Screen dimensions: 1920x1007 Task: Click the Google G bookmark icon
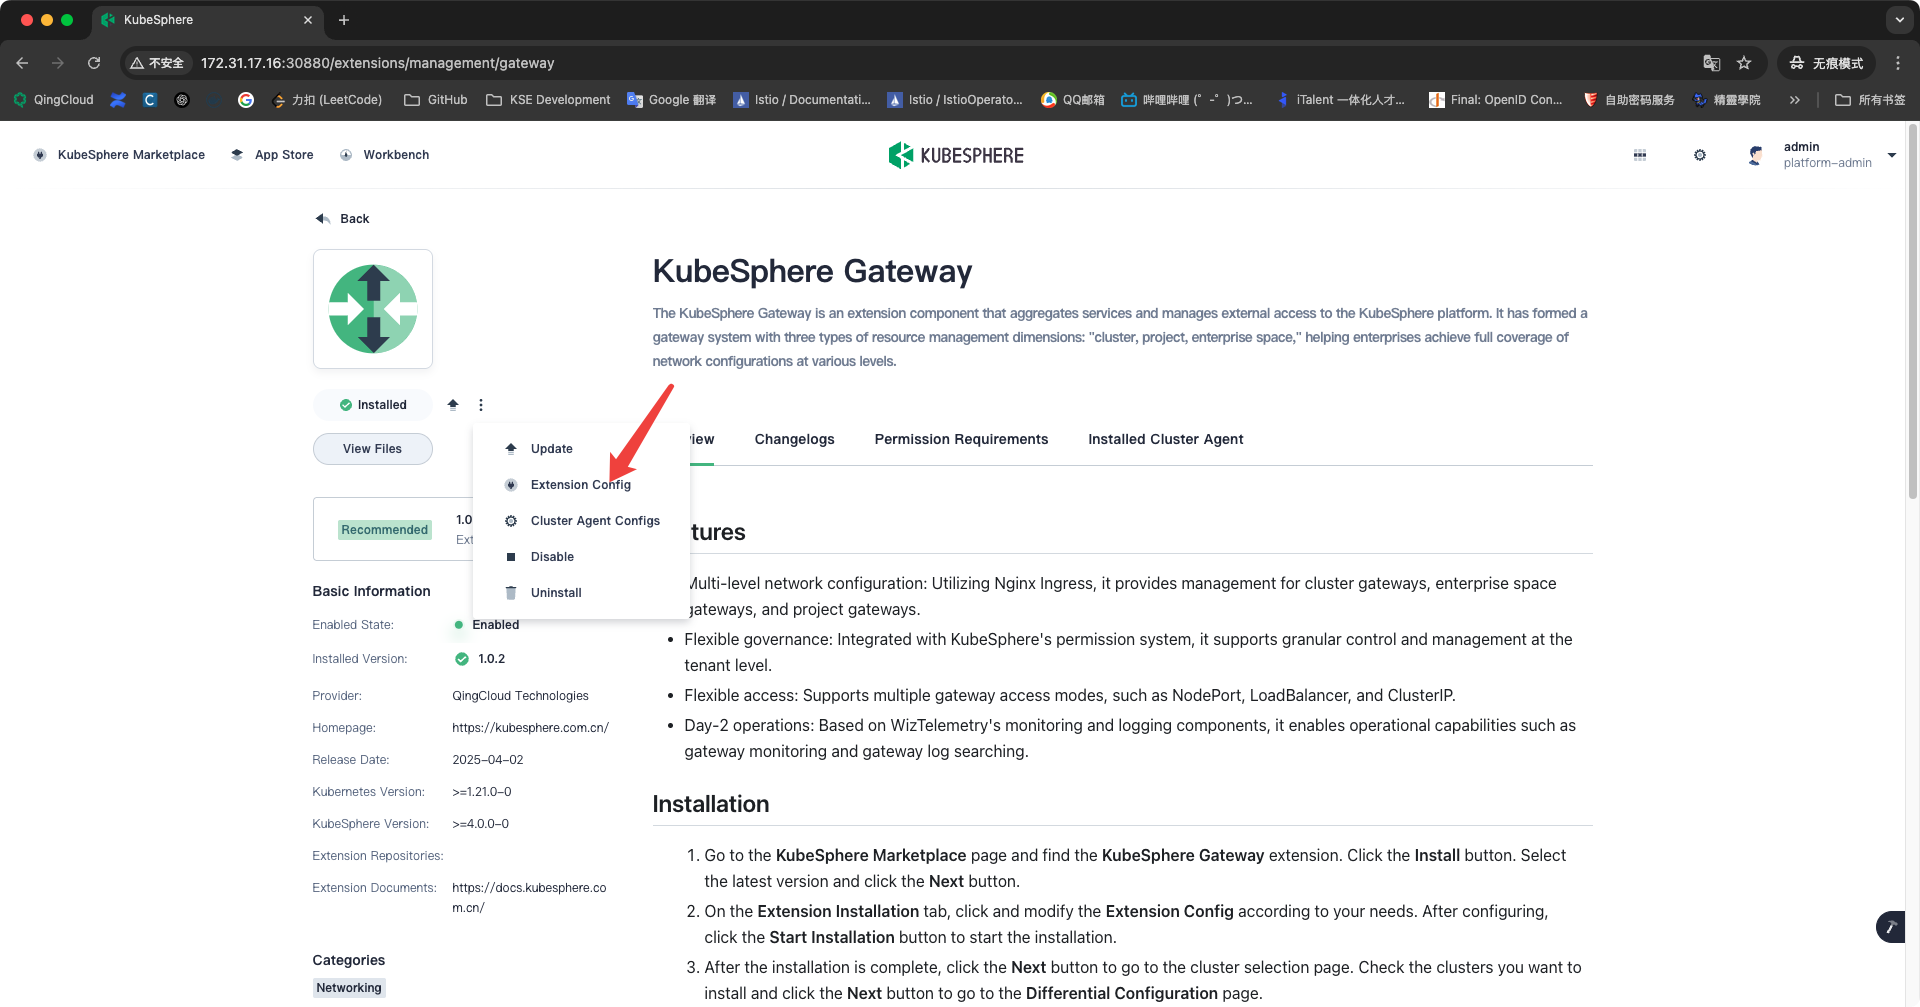coord(246,100)
